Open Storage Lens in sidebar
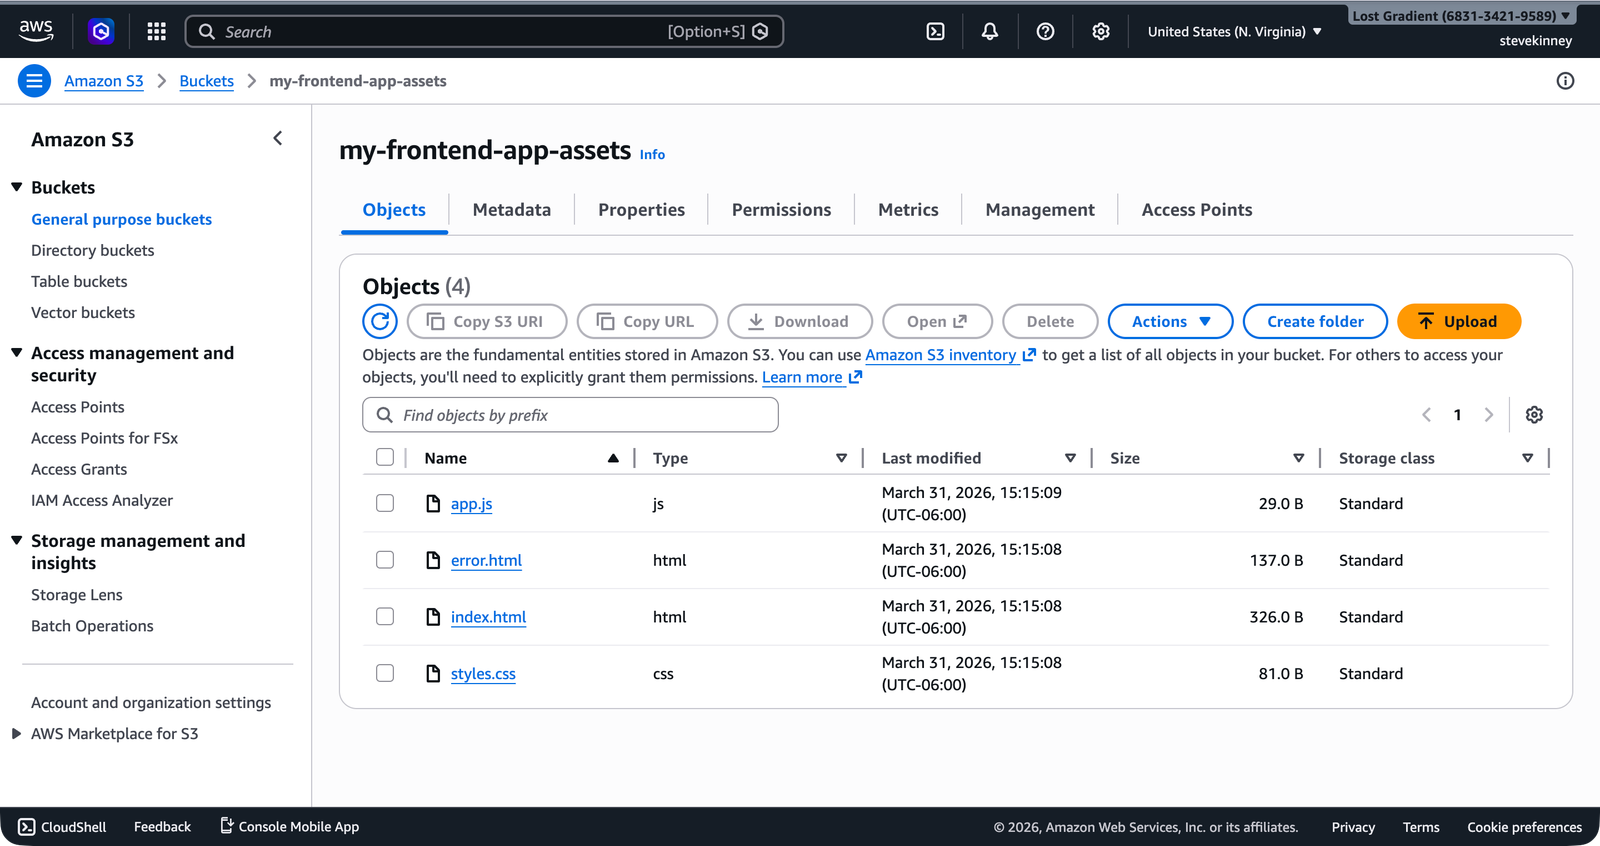The height and width of the screenshot is (846, 1600). pos(77,595)
